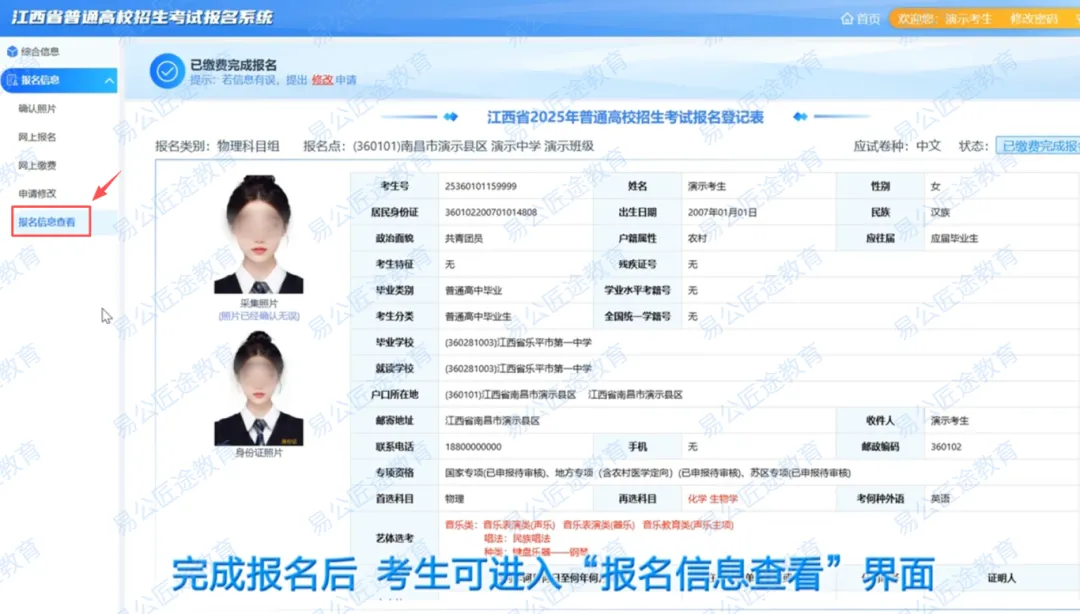1080x614 pixels.
Task: Click the 已缴费完成报名 heading
Action: click(x=233, y=65)
